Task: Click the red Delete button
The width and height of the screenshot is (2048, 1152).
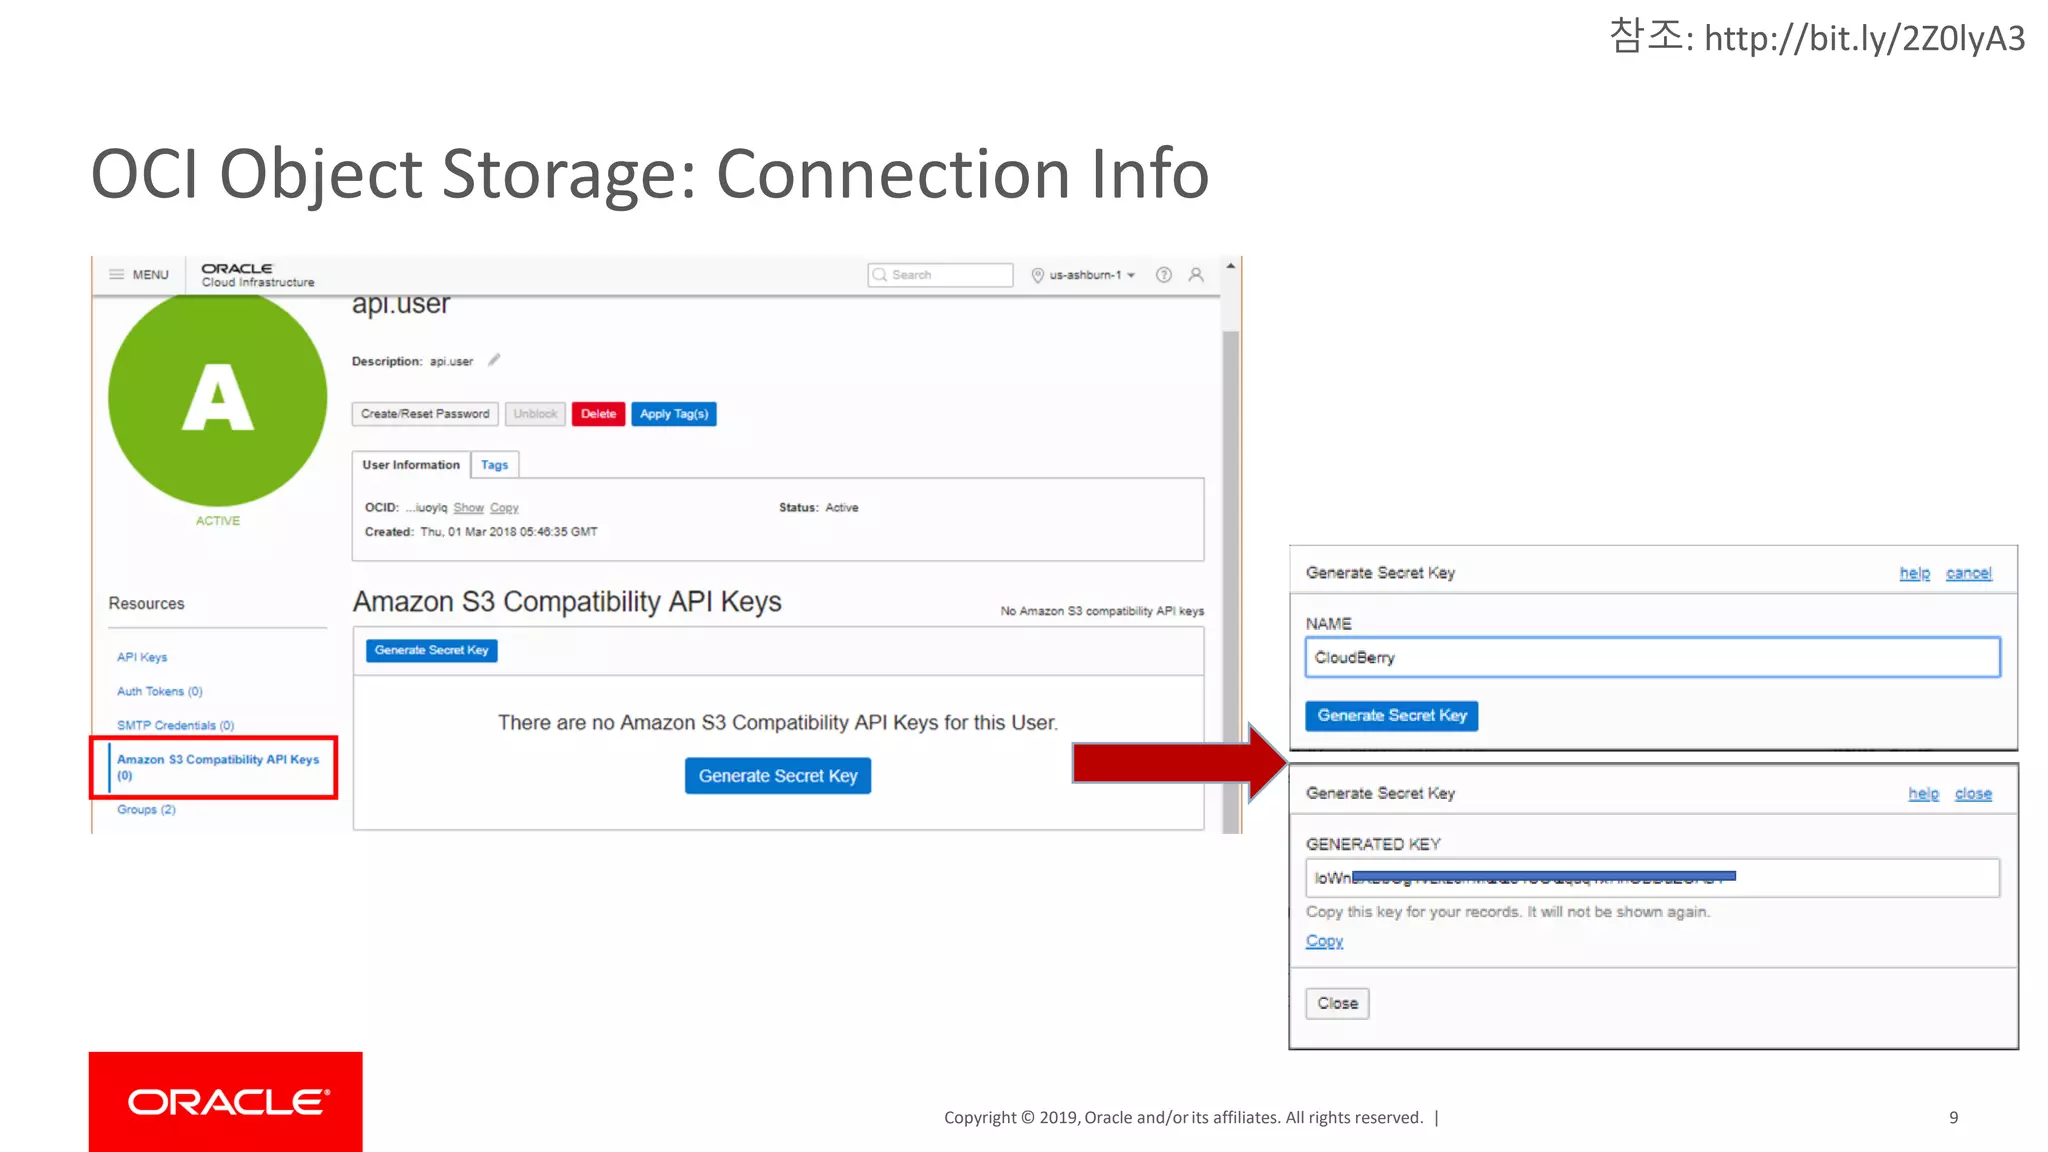Action: [x=598, y=414]
